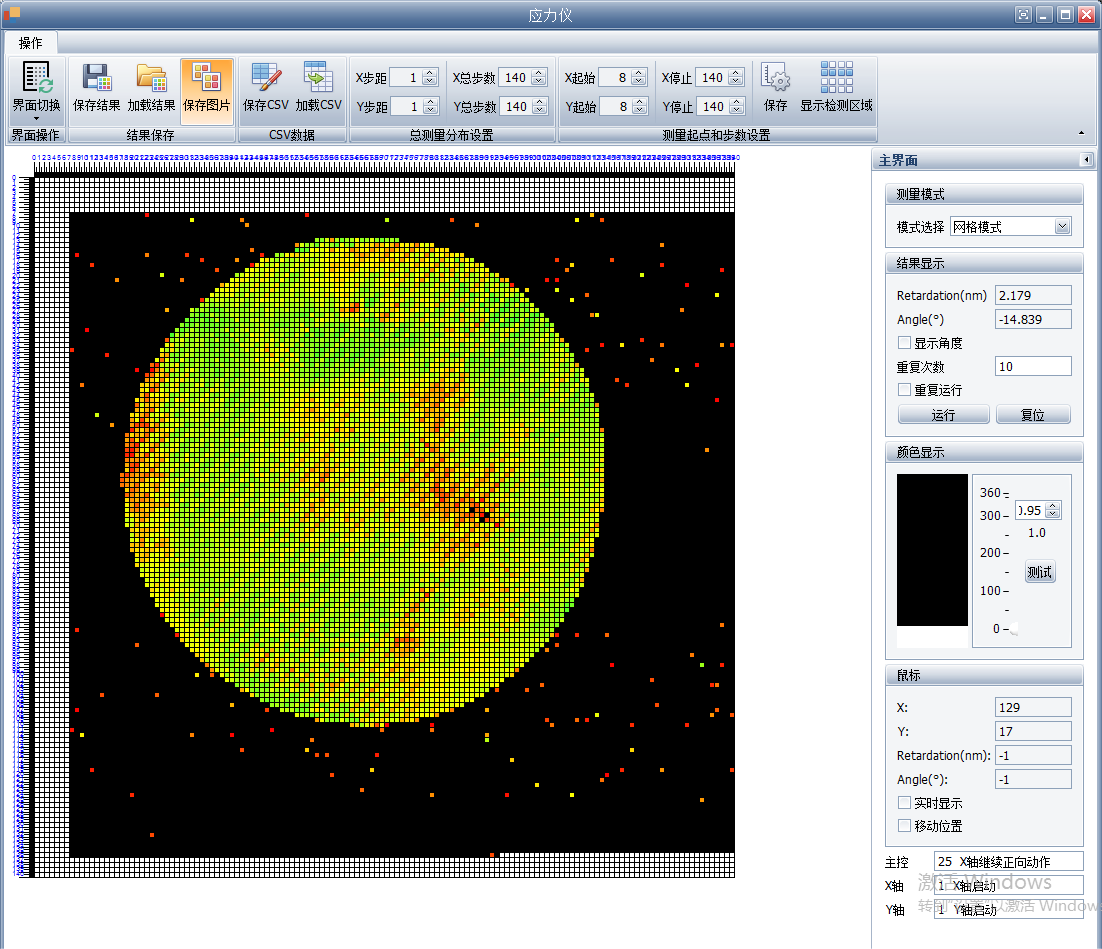1102x949 pixels.
Task: Toggle the 重复运行 checkbox
Action: pyautogui.click(x=905, y=390)
